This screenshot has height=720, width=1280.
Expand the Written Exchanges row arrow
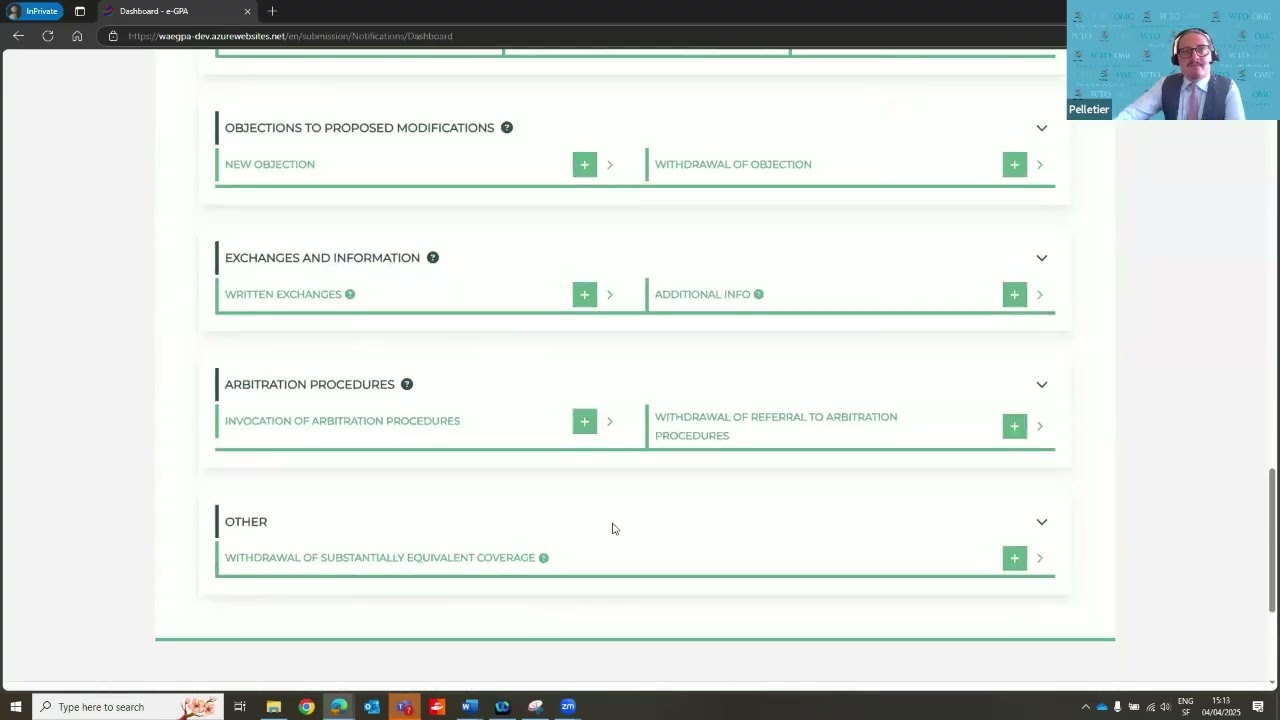tap(610, 295)
